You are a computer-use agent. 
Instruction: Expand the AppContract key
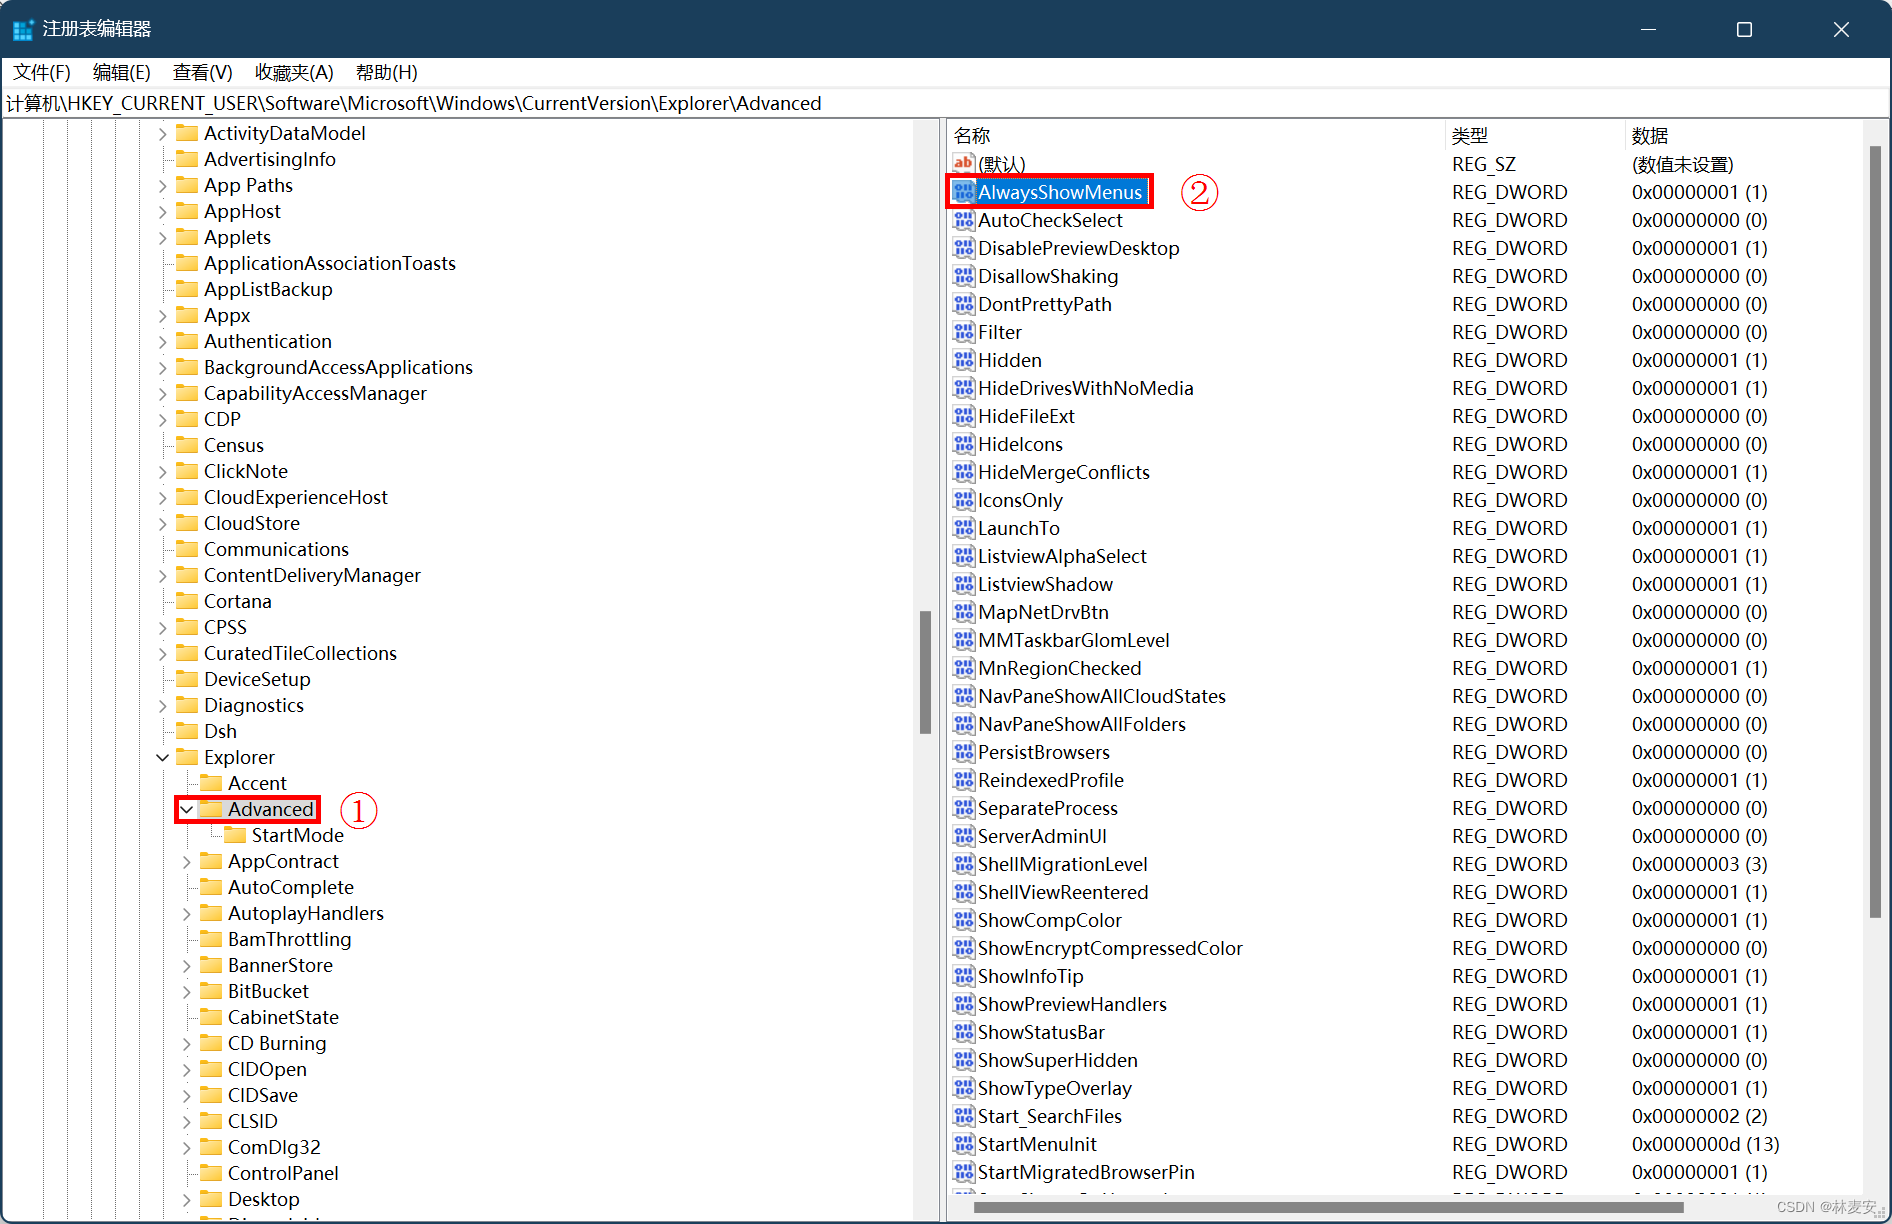tap(187, 861)
